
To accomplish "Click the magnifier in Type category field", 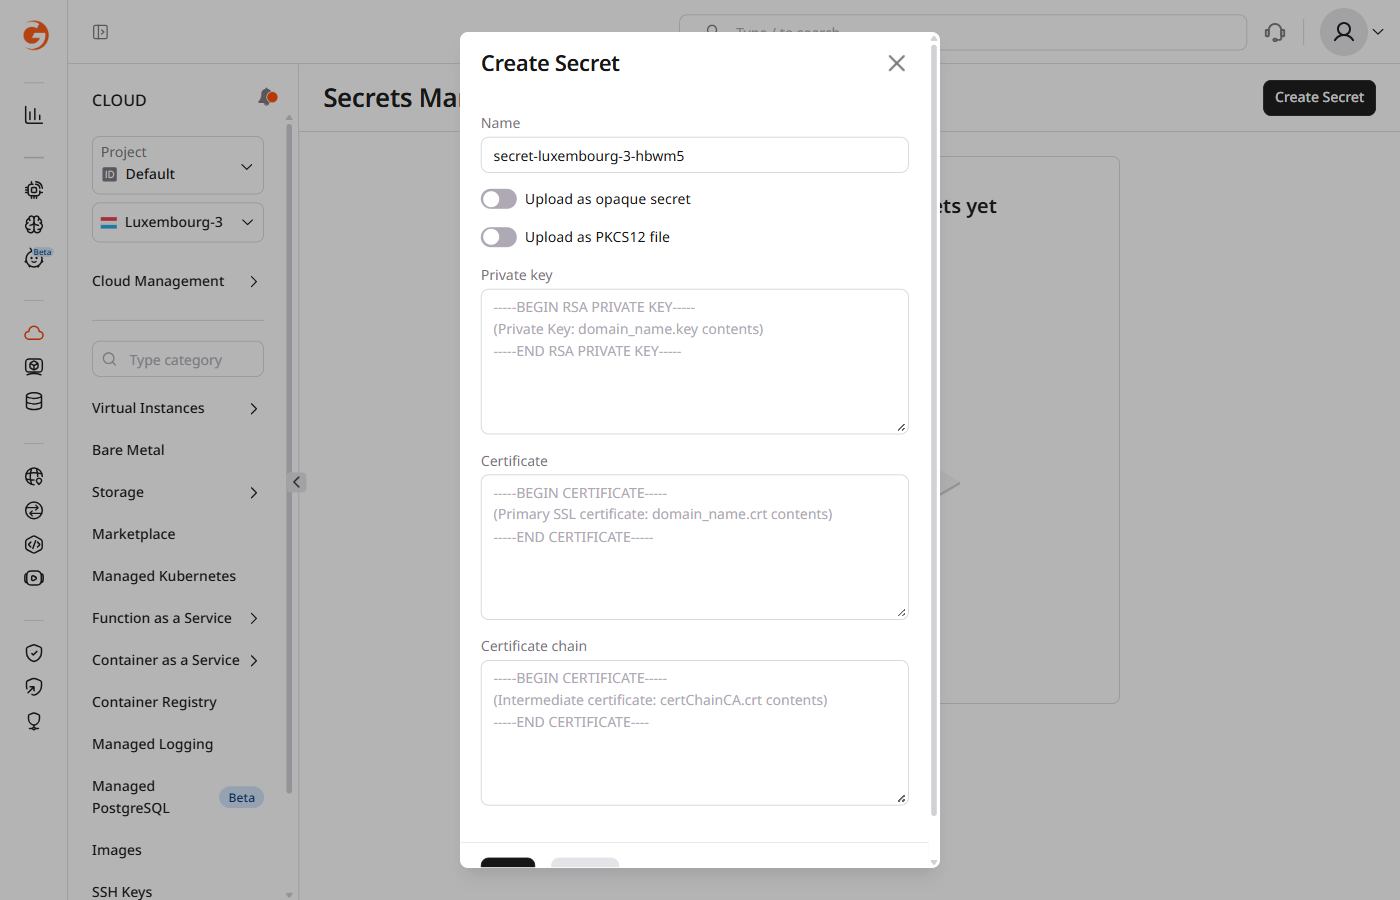I will pos(110,359).
